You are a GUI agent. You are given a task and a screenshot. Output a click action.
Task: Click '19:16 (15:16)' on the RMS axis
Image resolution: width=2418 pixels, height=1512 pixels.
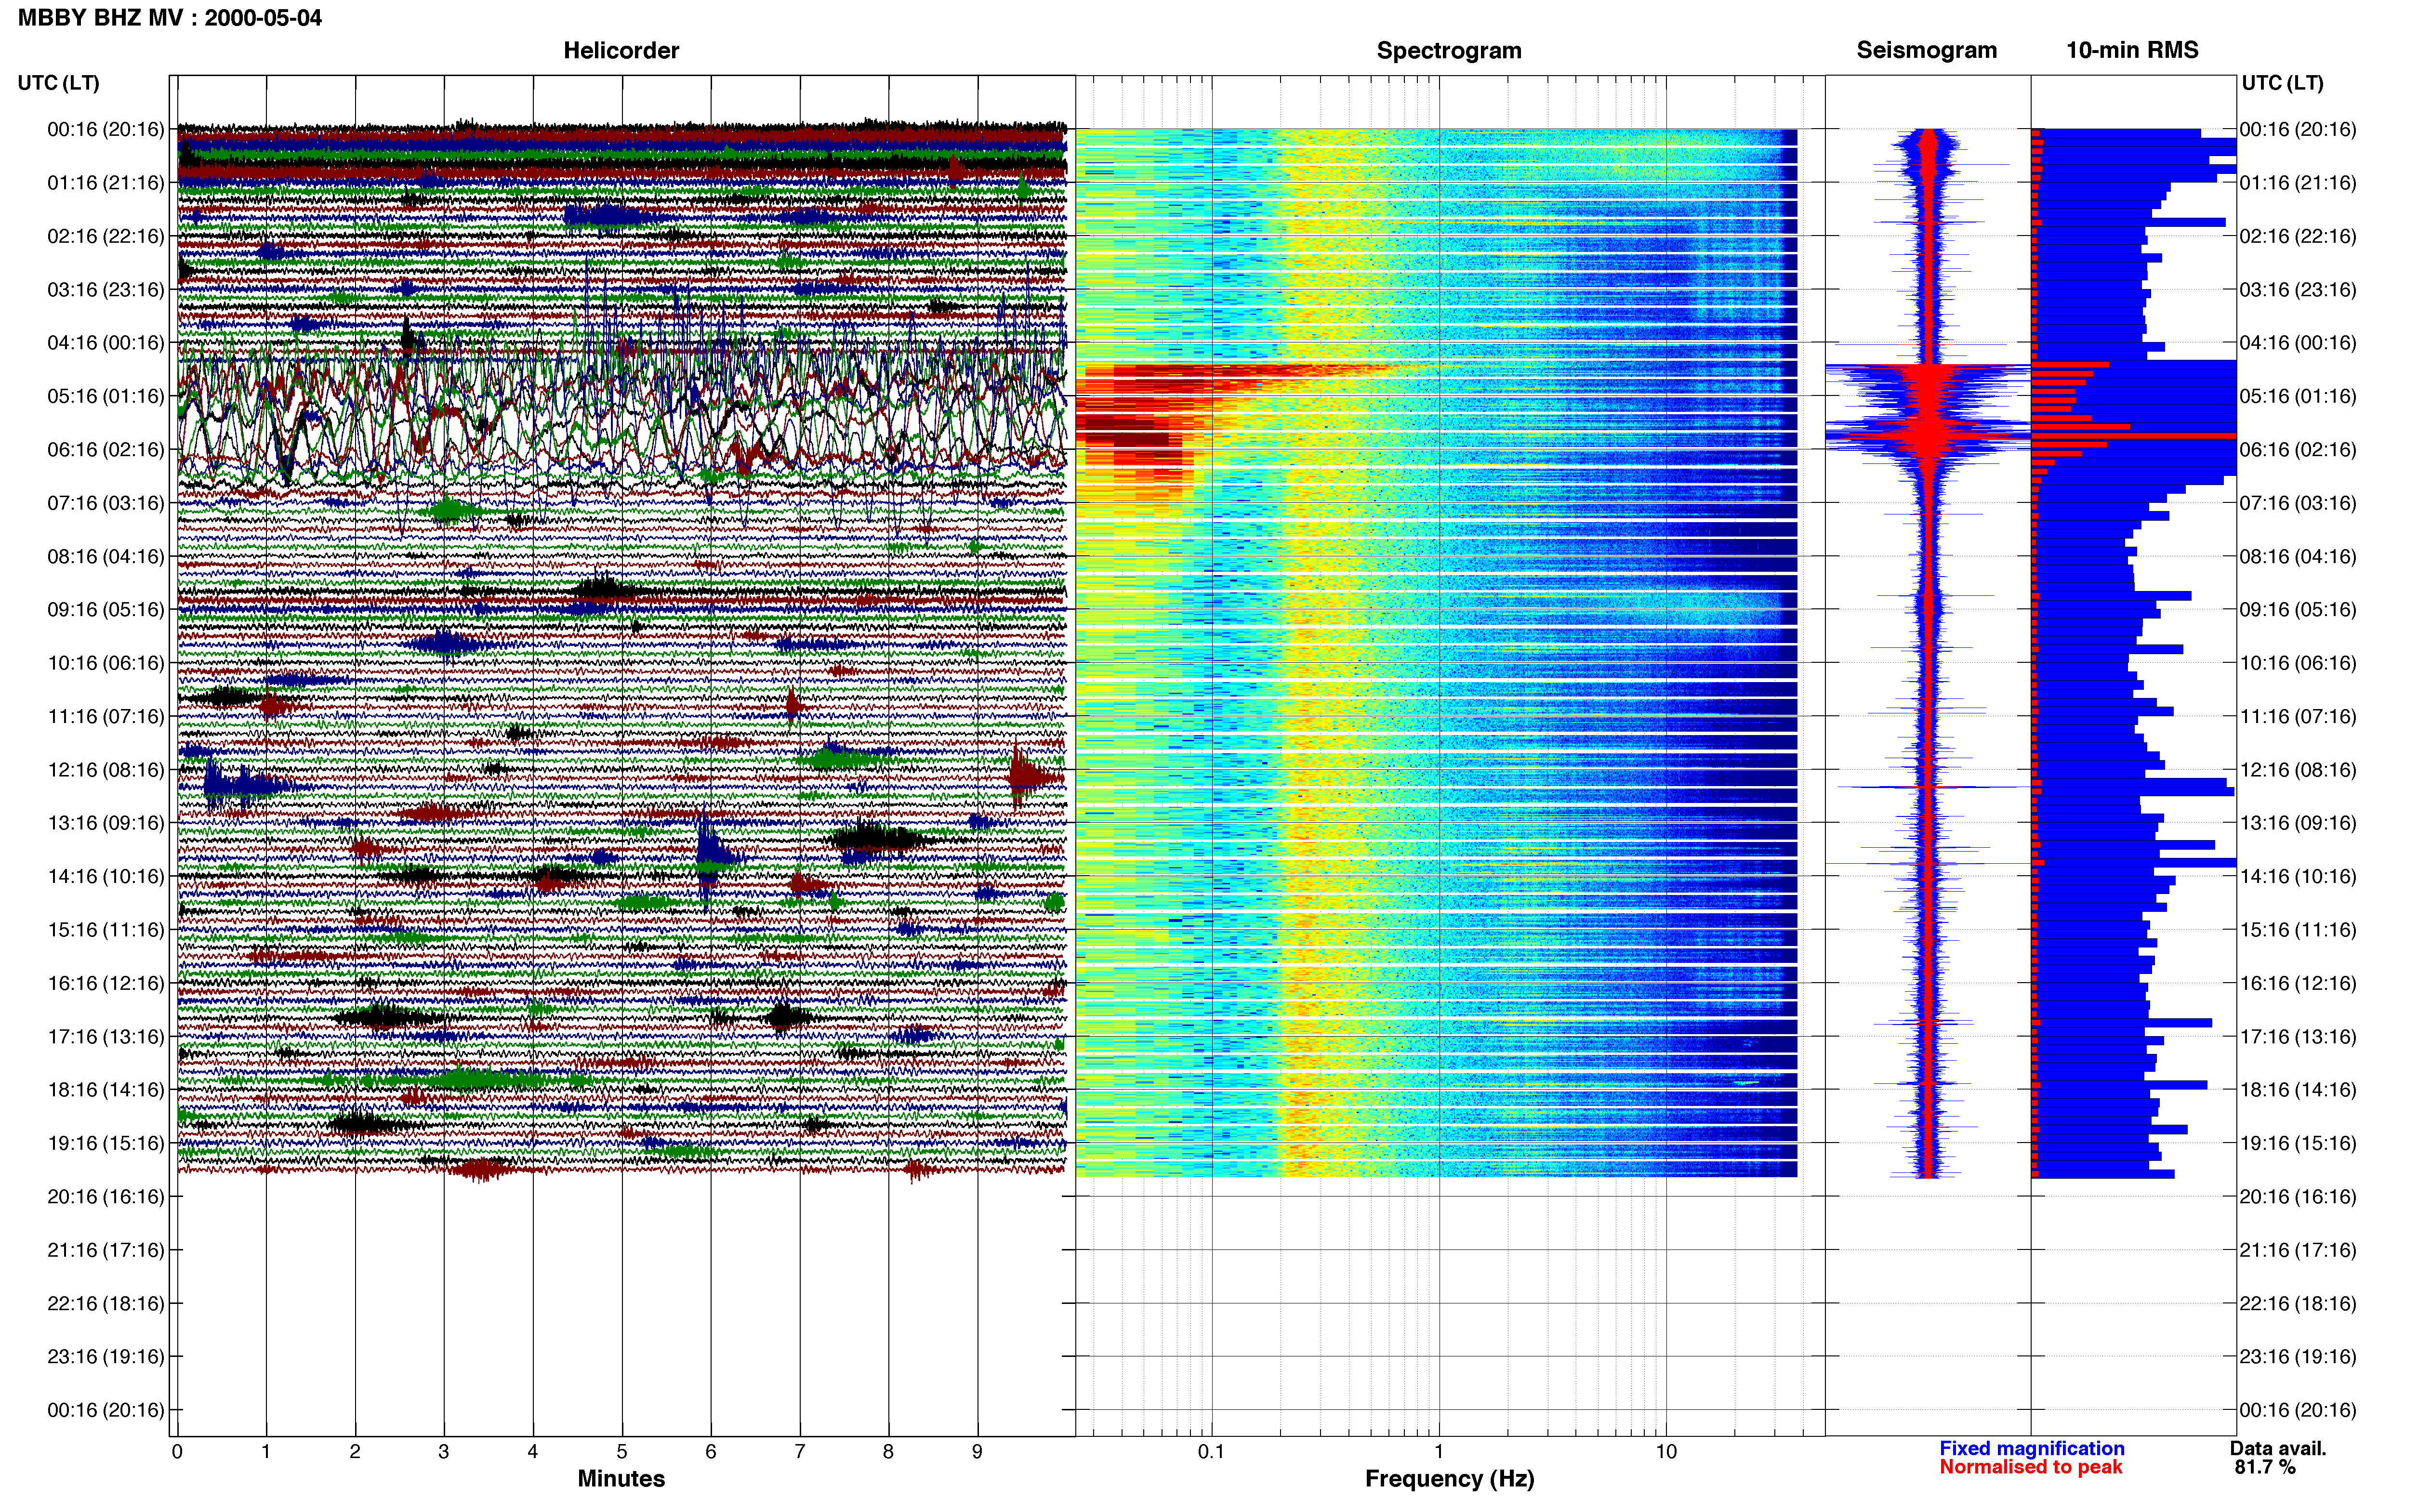click(2298, 1143)
